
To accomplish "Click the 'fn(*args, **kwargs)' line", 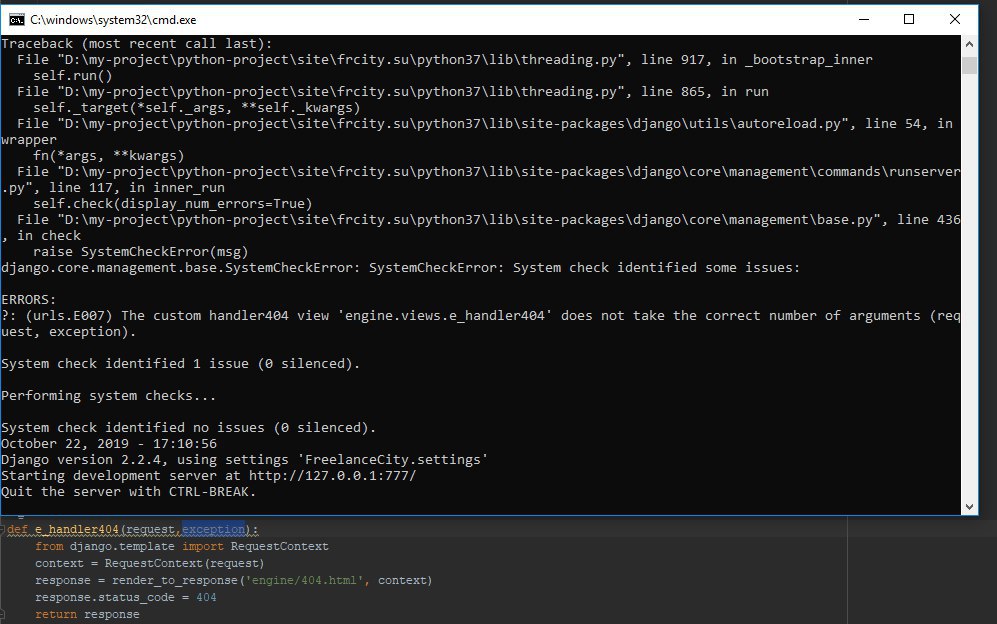I will pyautogui.click(x=109, y=155).
